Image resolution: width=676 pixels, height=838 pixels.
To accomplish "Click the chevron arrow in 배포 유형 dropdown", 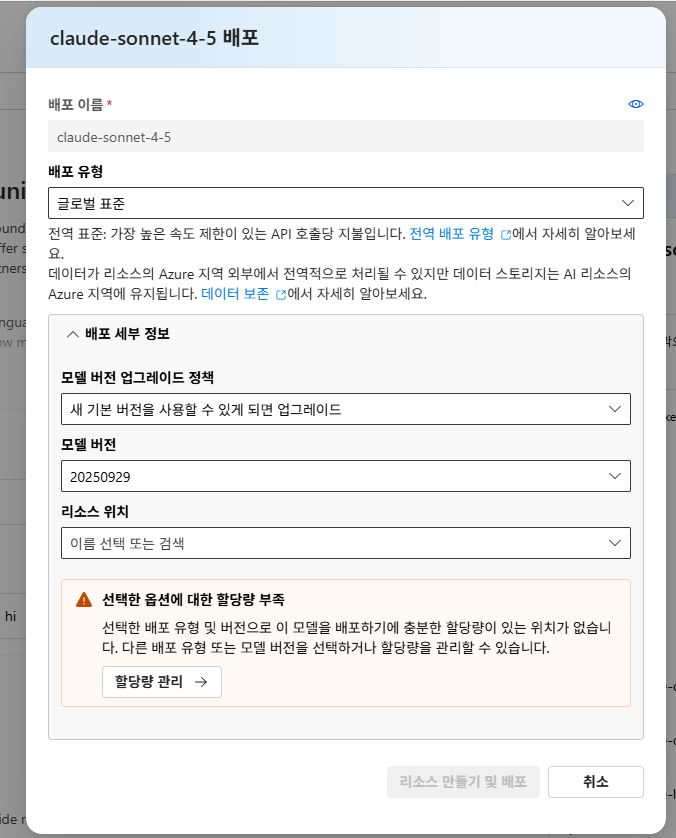I will (628, 203).
